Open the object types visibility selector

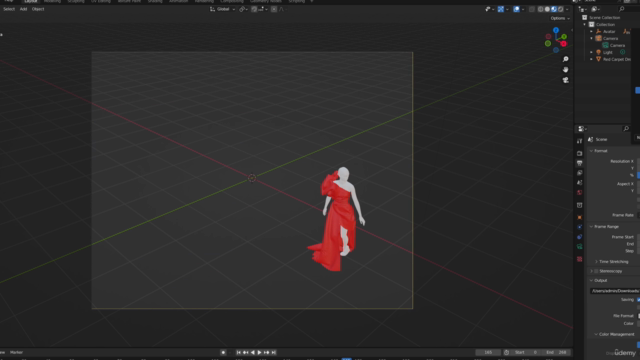pyautogui.click(x=489, y=9)
